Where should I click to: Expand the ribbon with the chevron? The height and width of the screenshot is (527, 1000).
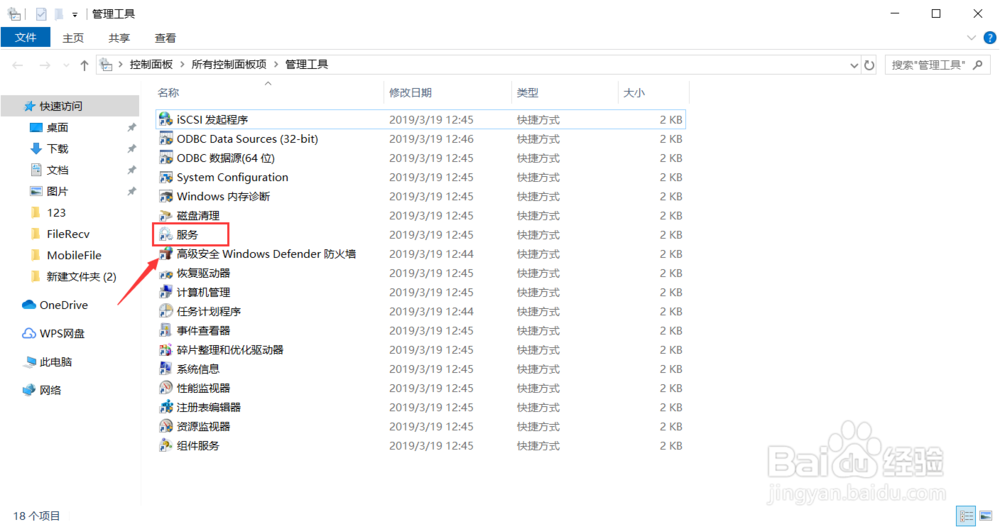971,38
